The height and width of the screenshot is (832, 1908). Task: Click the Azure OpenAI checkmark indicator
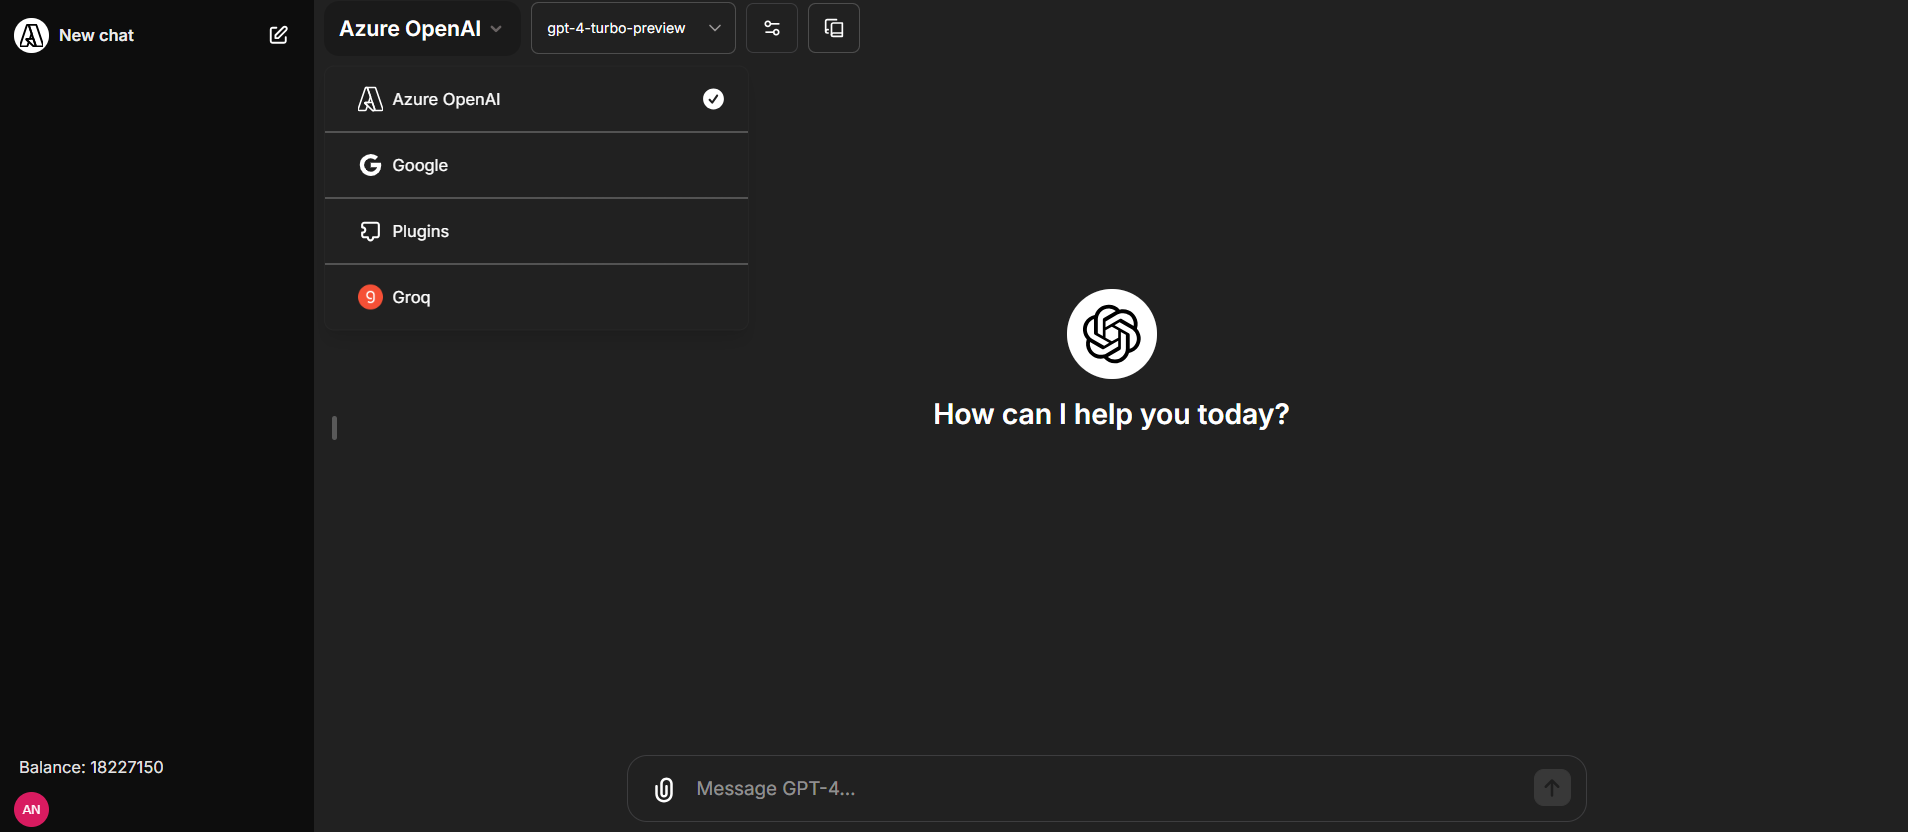(713, 99)
